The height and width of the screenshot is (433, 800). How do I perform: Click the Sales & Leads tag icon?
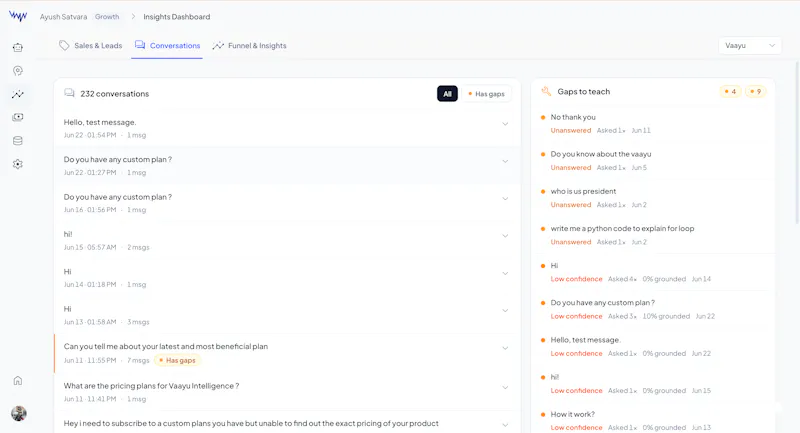[64, 45]
